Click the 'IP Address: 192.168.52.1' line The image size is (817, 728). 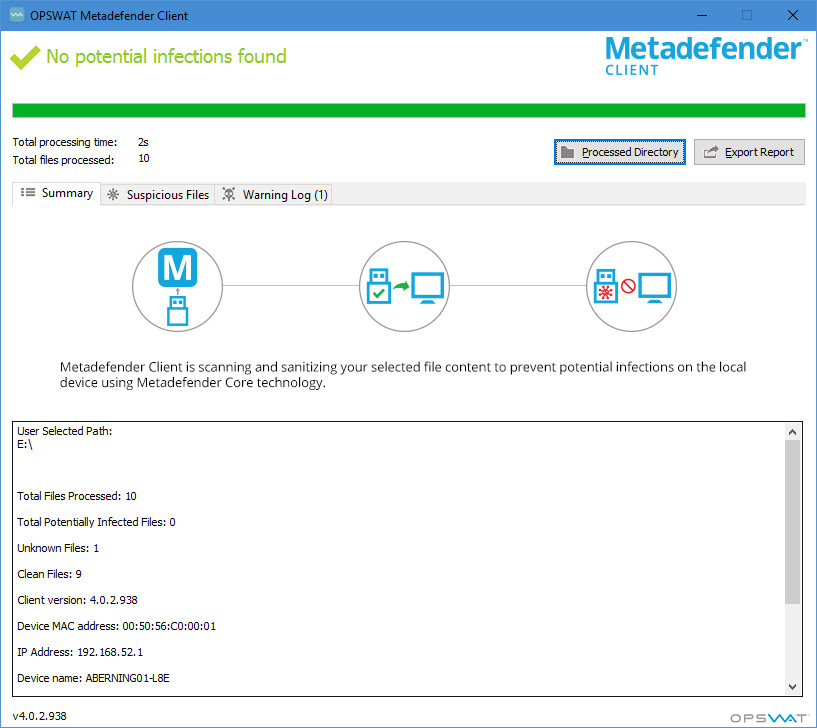(80, 652)
